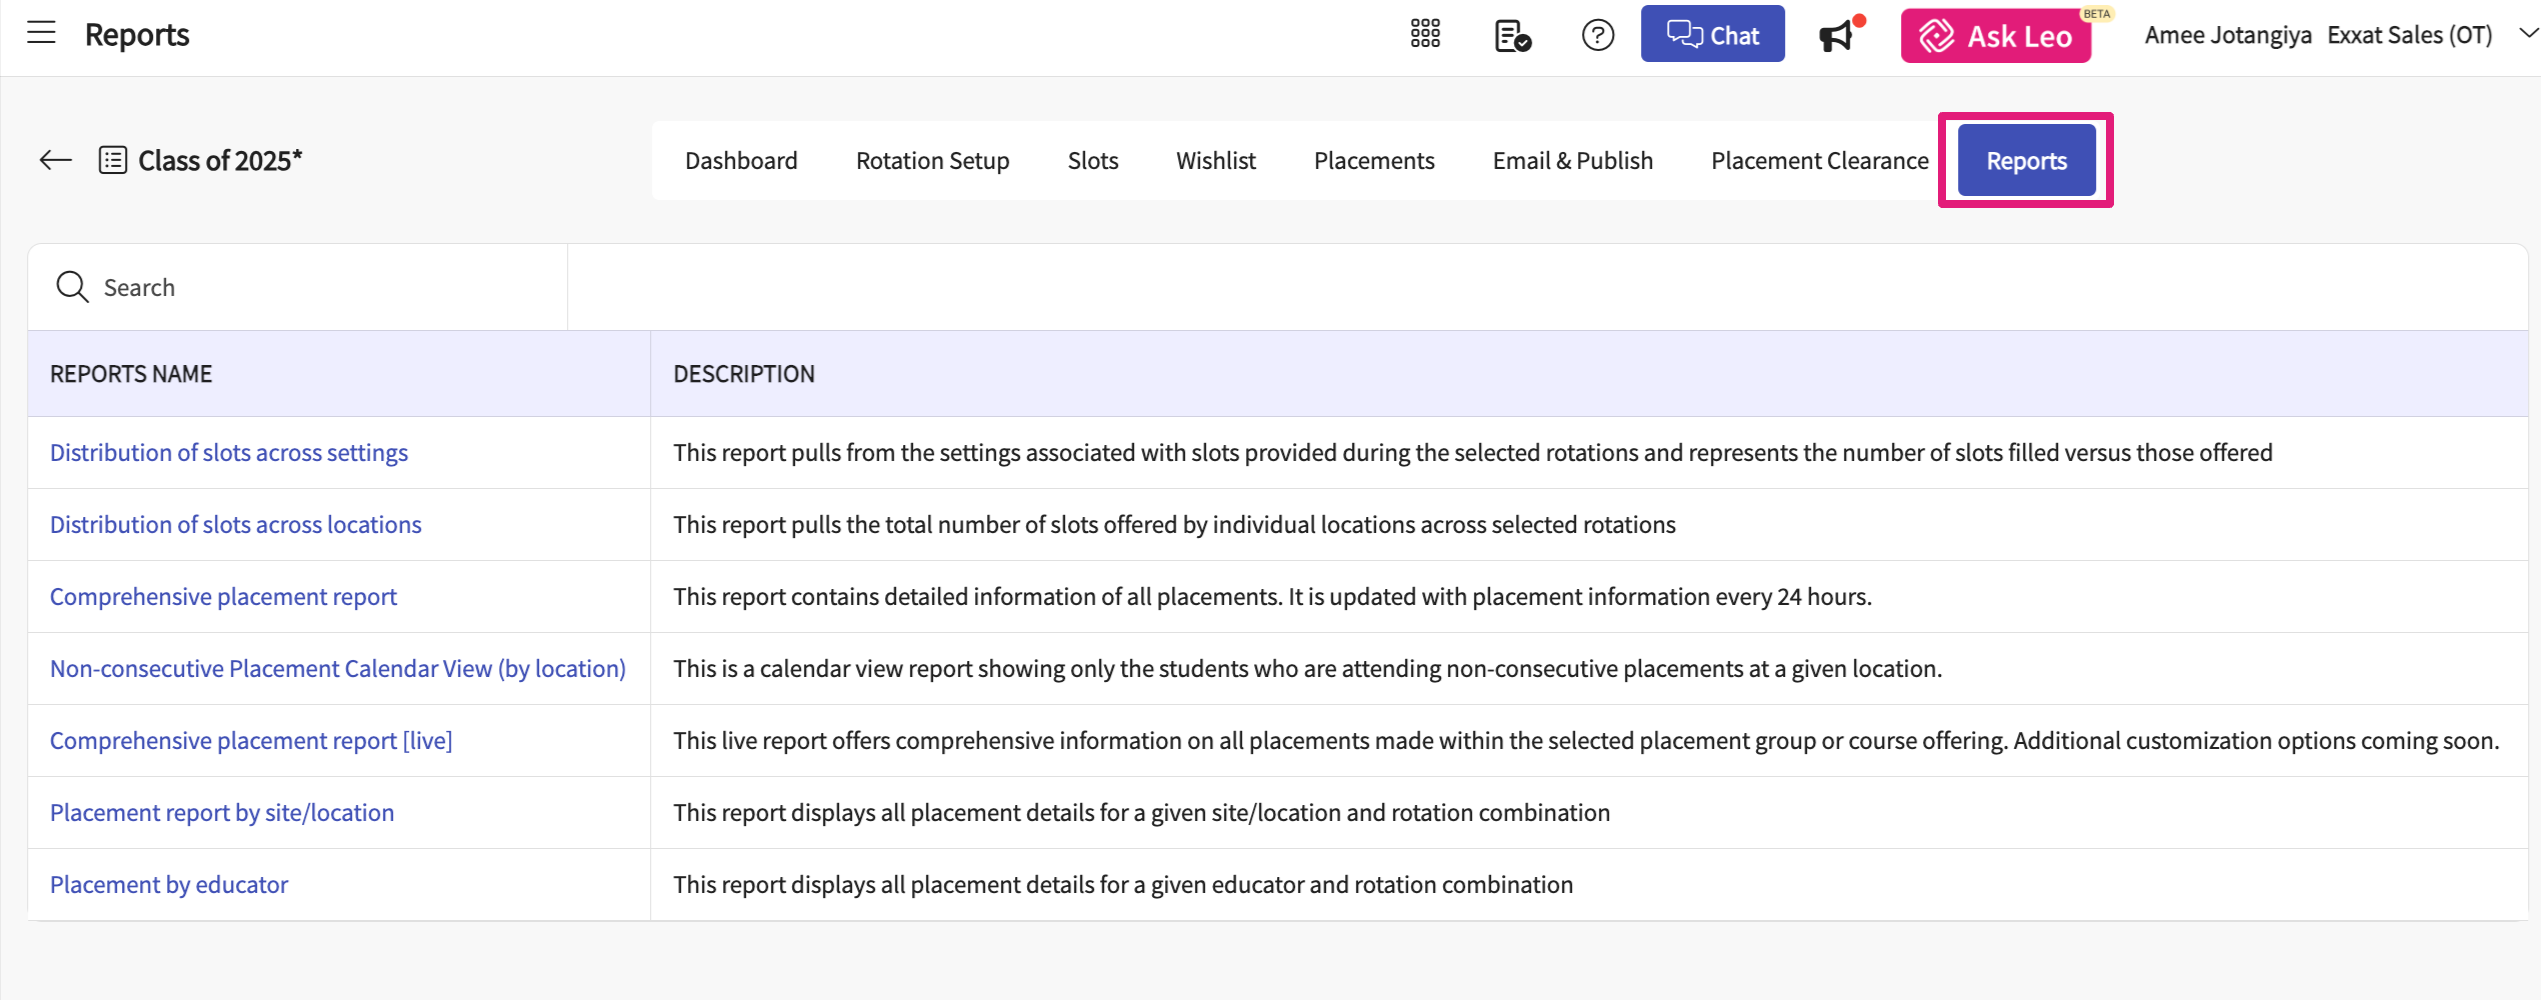Open Non-consecutive Placement Calendar View report
Viewport: 2541px width, 1000px height.
point(338,669)
